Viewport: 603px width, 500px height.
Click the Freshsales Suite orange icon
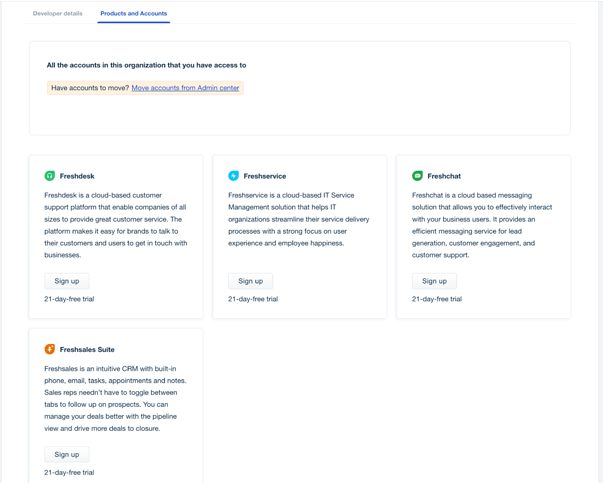pos(50,349)
